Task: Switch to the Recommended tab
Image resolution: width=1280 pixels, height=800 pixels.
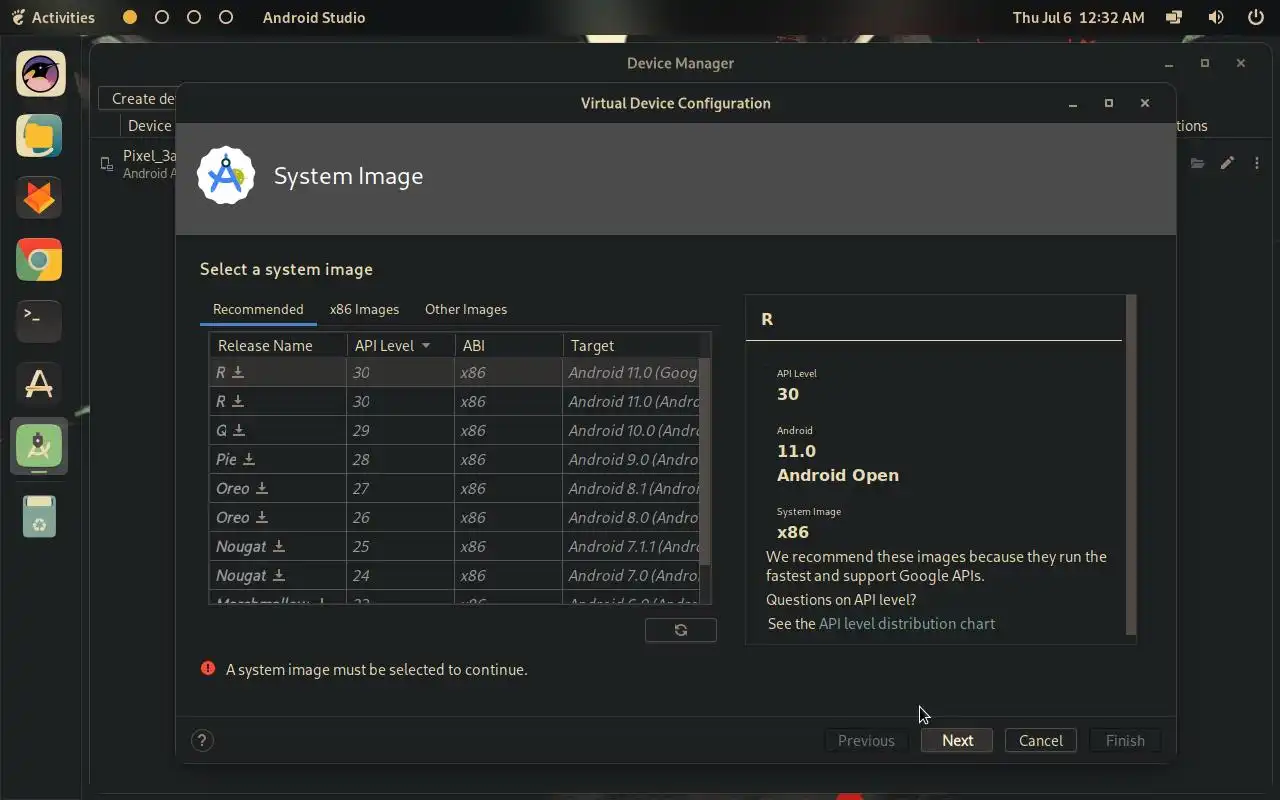Action: [258, 309]
